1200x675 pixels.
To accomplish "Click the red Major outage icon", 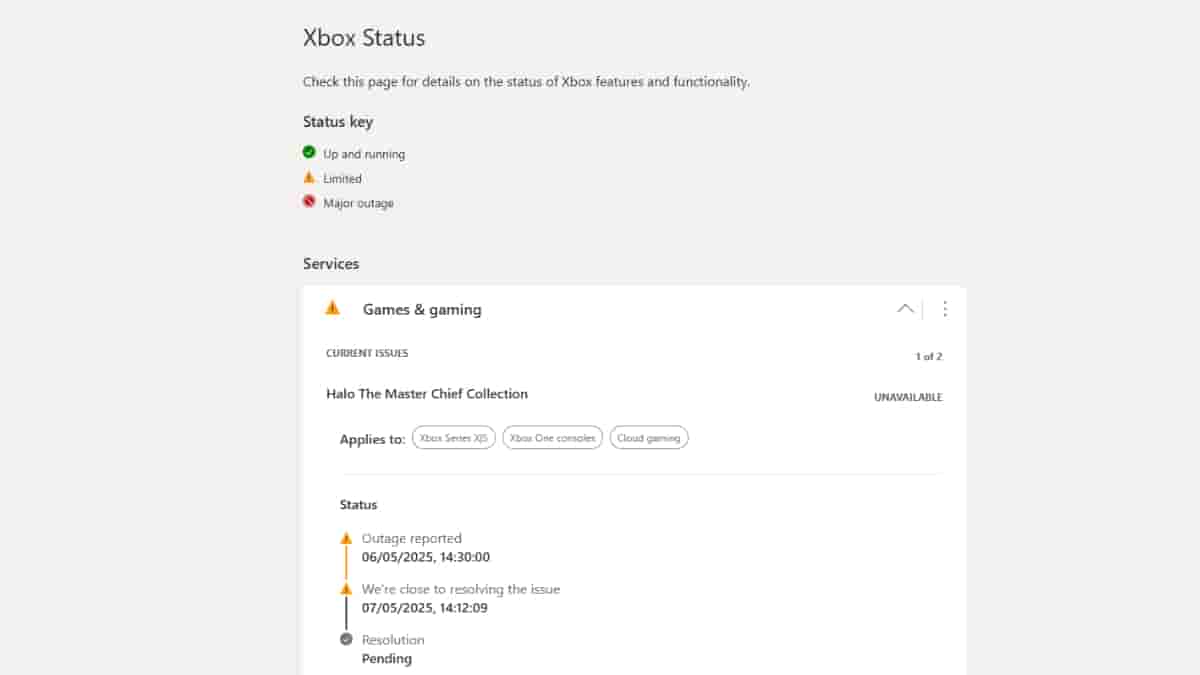I will click(x=309, y=202).
